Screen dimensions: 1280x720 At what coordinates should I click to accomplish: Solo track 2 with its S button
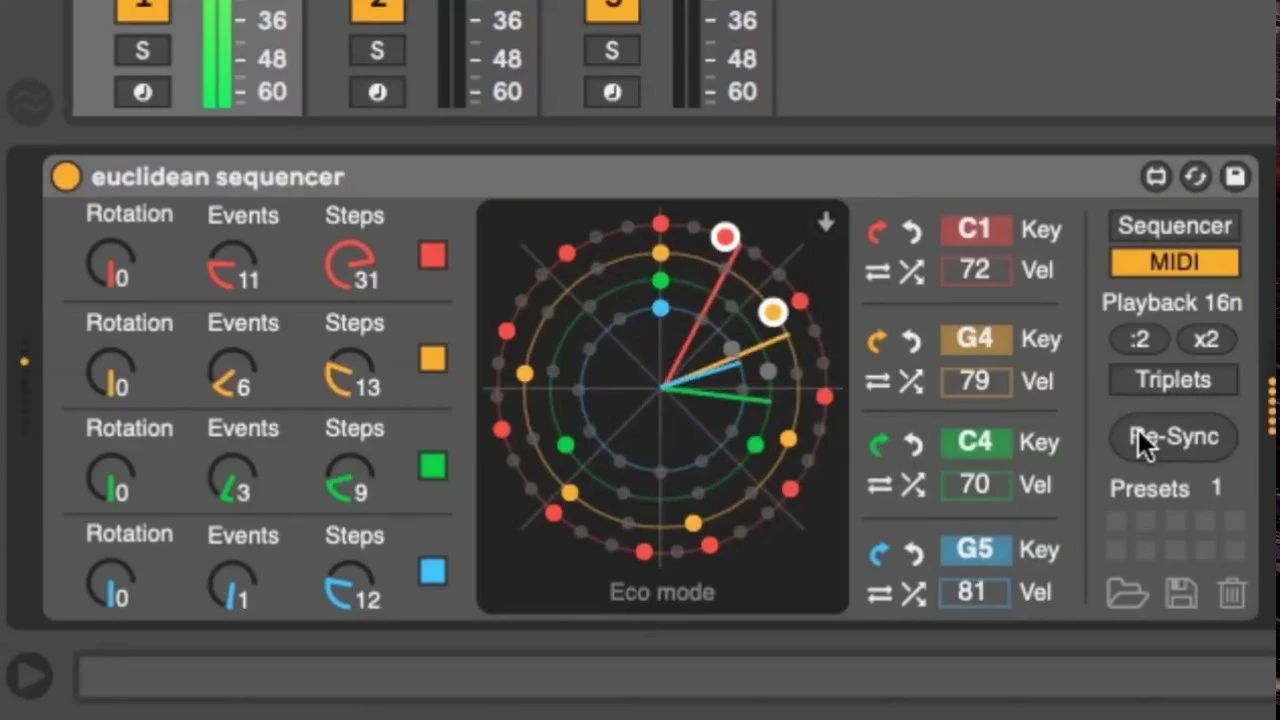(377, 51)
